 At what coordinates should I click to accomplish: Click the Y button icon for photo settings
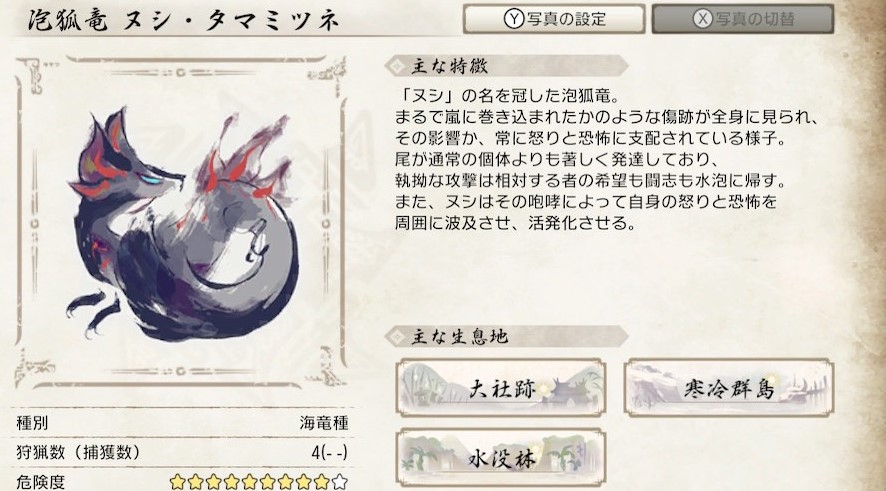click(514, 19)
